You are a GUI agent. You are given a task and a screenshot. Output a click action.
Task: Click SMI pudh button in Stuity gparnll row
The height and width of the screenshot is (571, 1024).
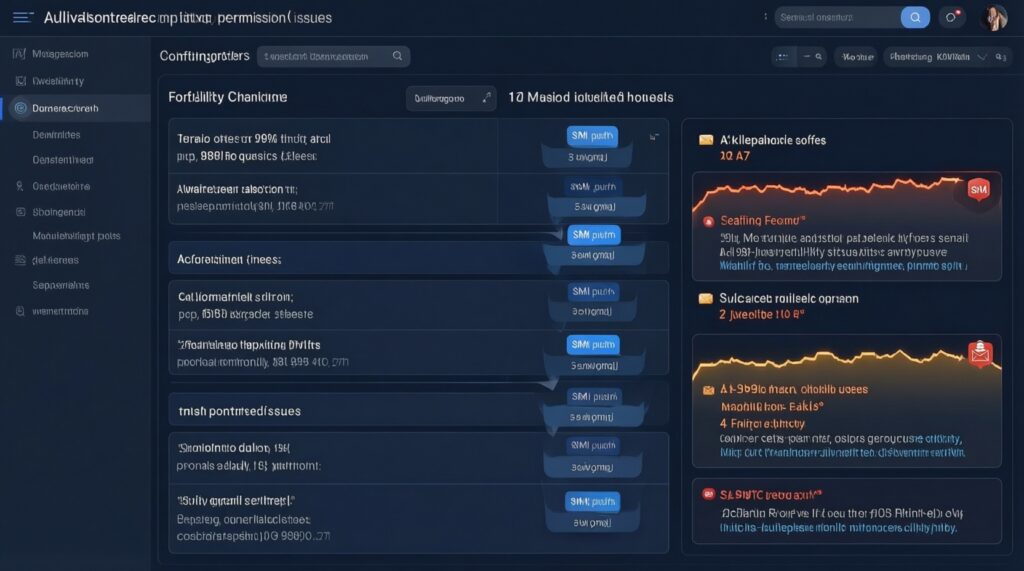pos(592,501)
